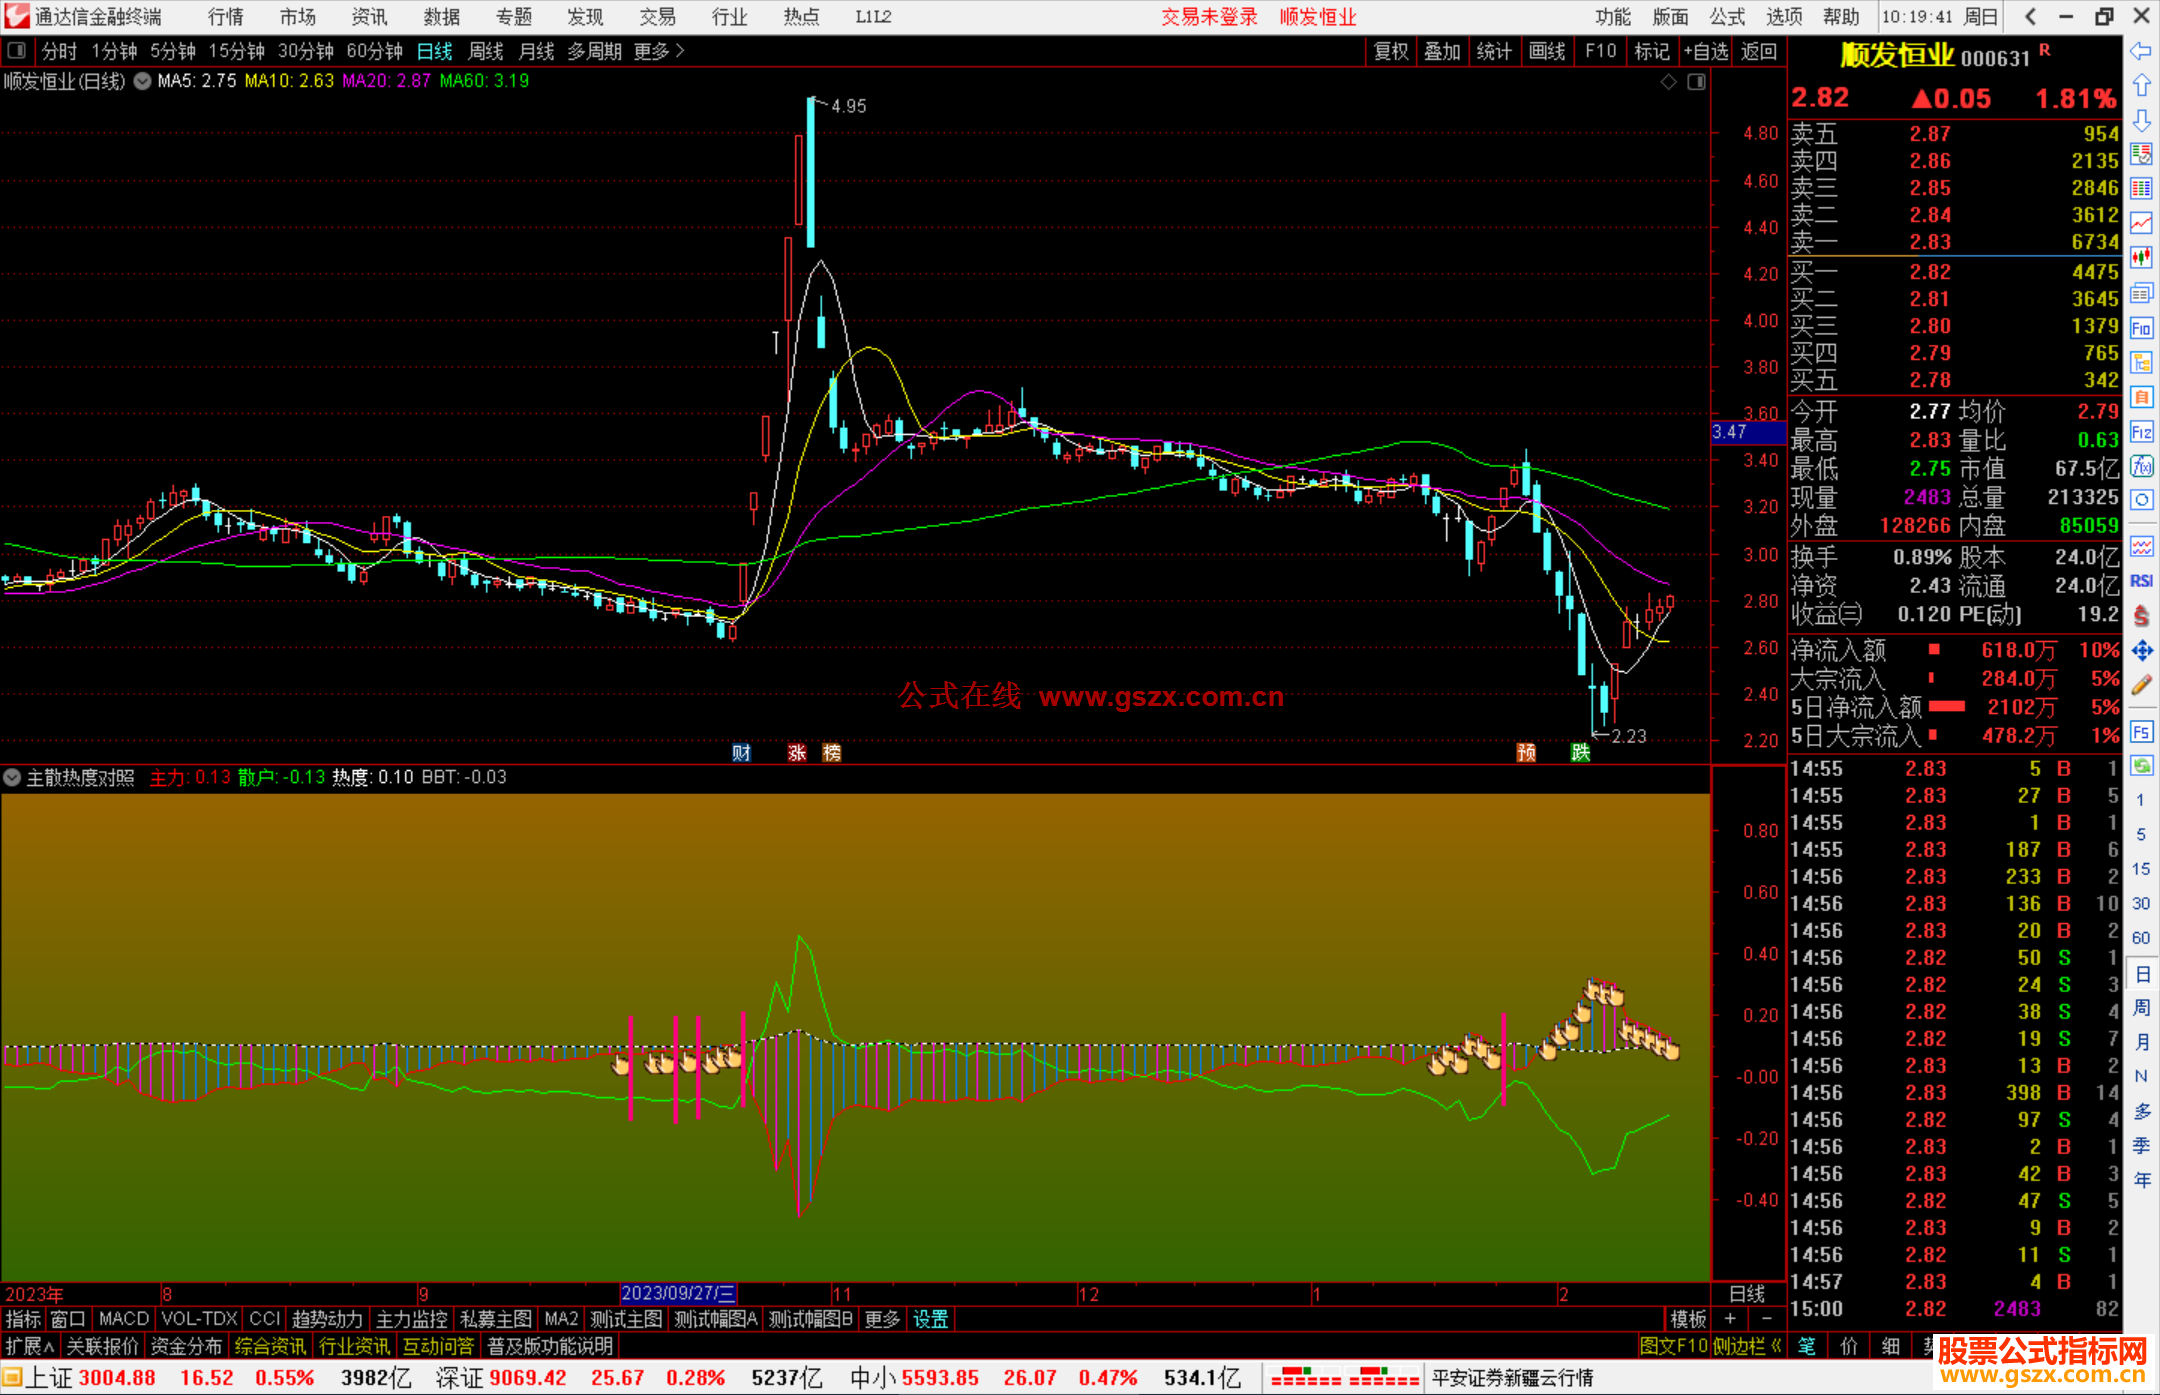Viewport: 2160px width, 1395px height.
Task: Toggle the panel layout icon left of 分时
Action: point(17,51)
